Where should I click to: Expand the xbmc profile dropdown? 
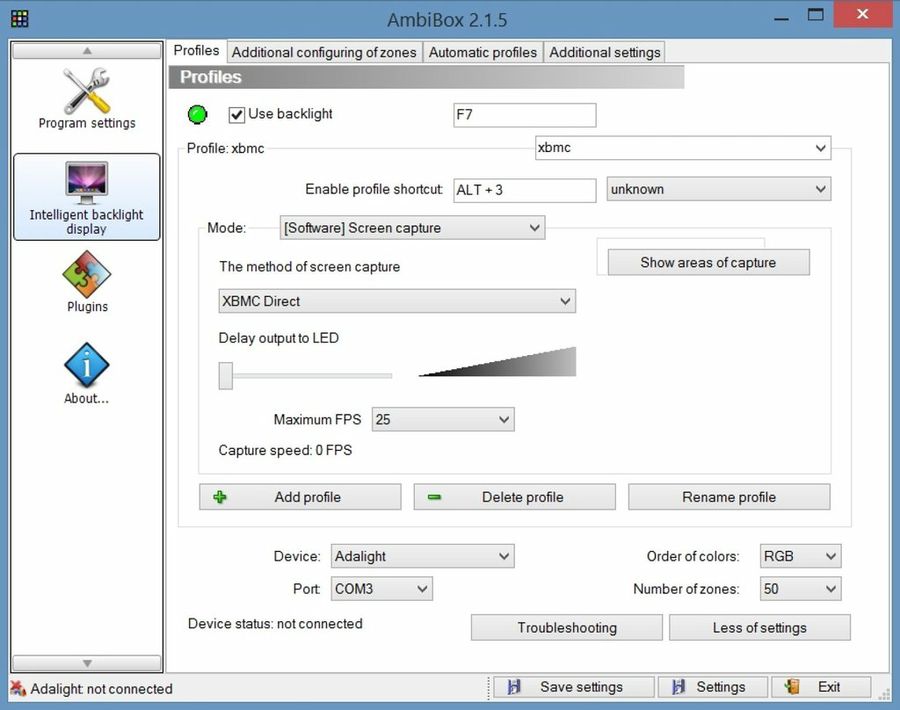pos(683,148)
